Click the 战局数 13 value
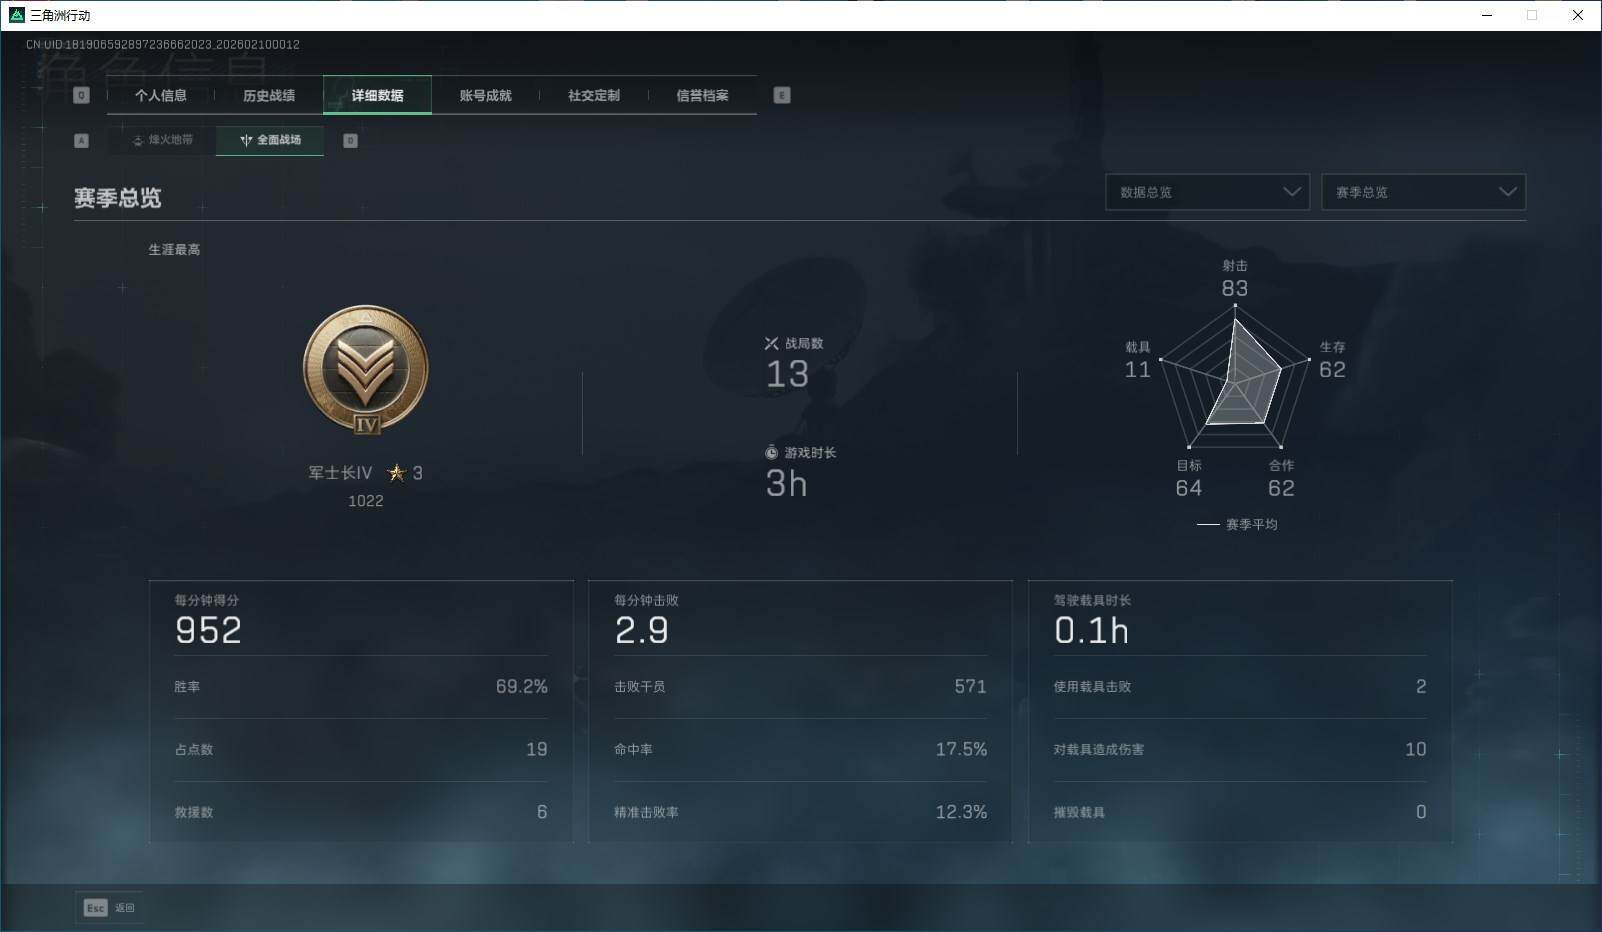1602x932 pixels. (787, 374)
